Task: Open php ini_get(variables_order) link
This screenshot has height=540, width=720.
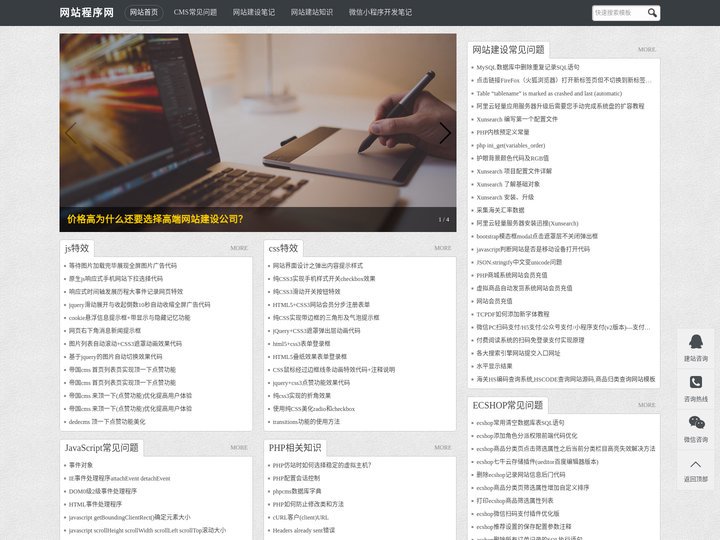Action: pyautogui.click(x=511, y=145)
